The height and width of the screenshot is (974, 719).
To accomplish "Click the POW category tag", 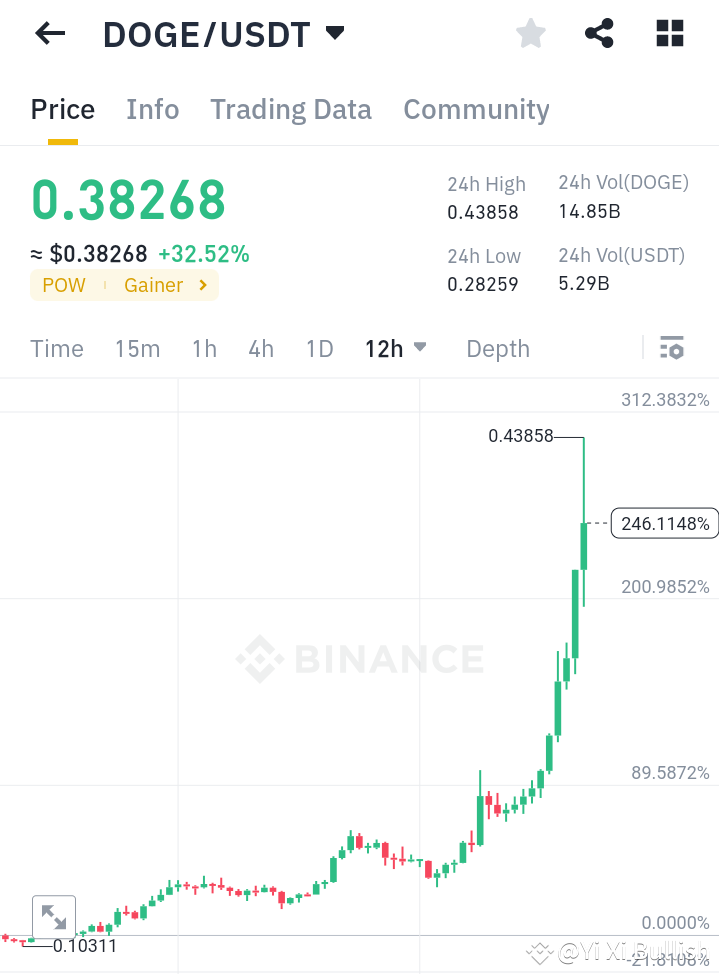I will tap(63, 285).
